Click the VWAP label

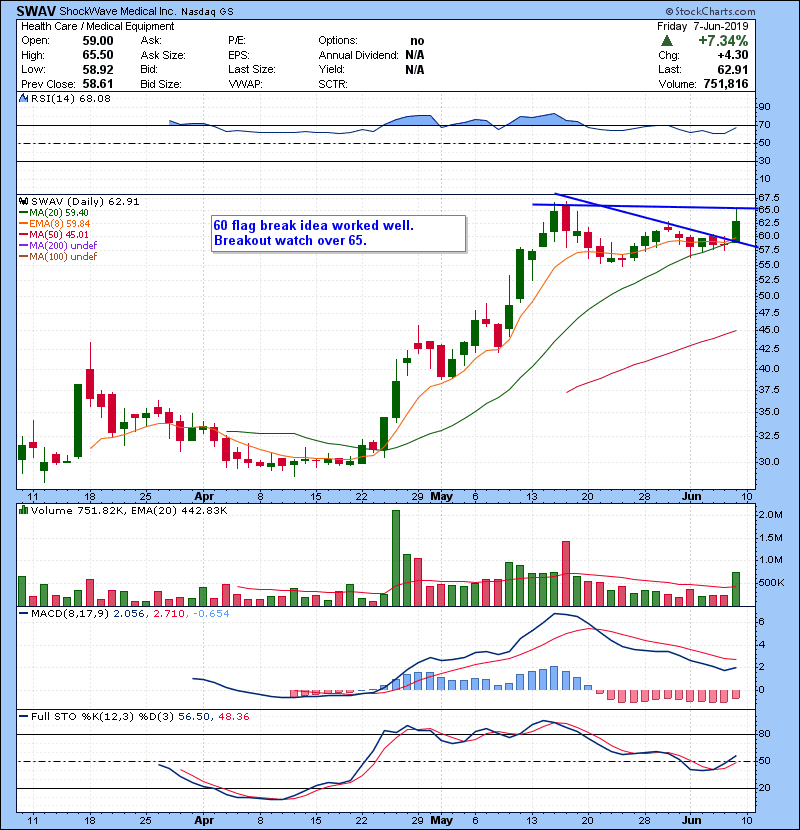point(245,84)
